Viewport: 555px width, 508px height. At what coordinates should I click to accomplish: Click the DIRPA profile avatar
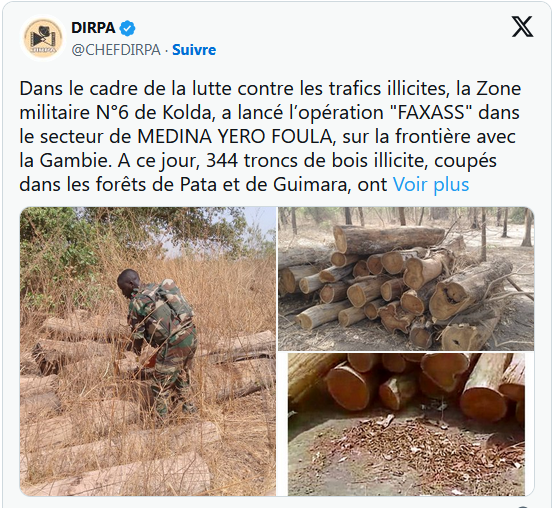coord(43,38)
